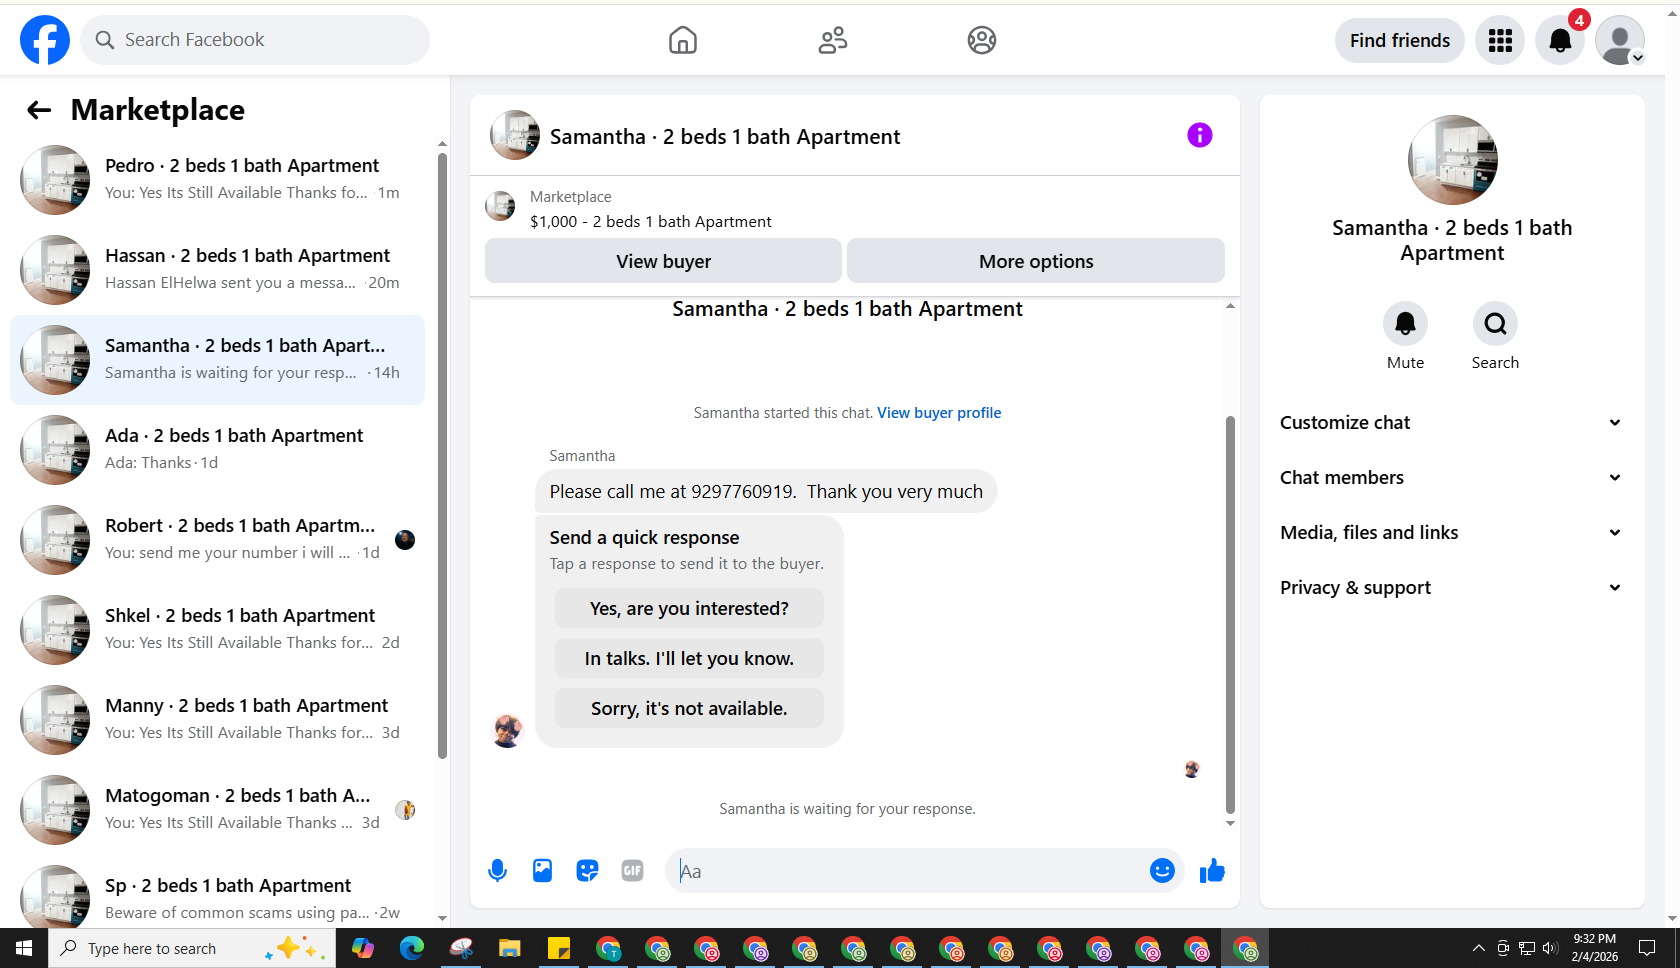
Task: Click the View buyer button
Action: (x=663, y=261)
